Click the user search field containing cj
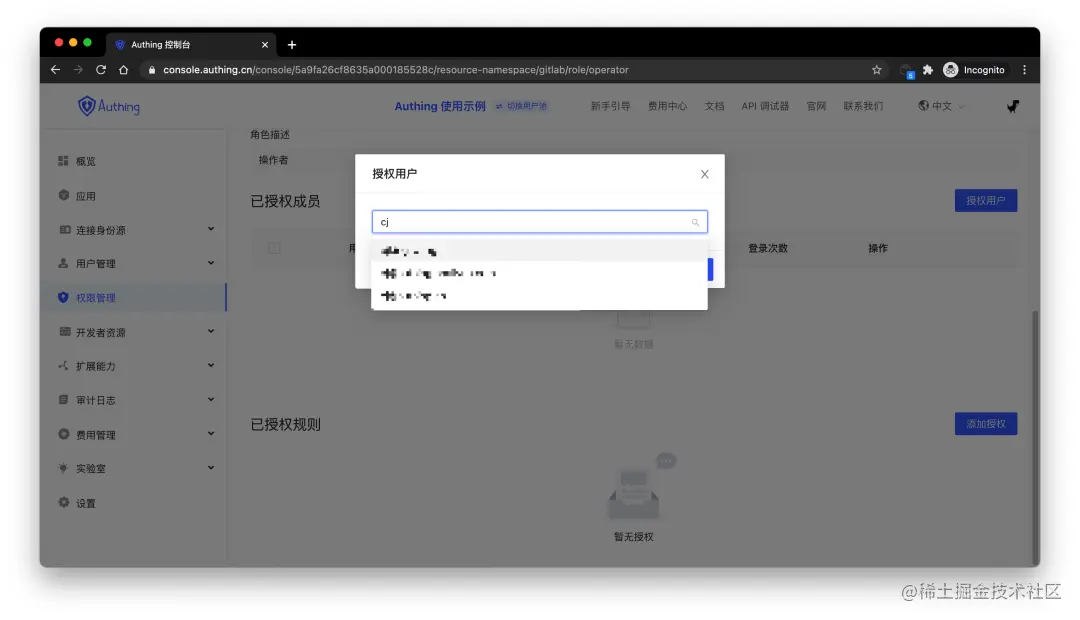The width and height of the screenshot is (1080, 620). 539,222
